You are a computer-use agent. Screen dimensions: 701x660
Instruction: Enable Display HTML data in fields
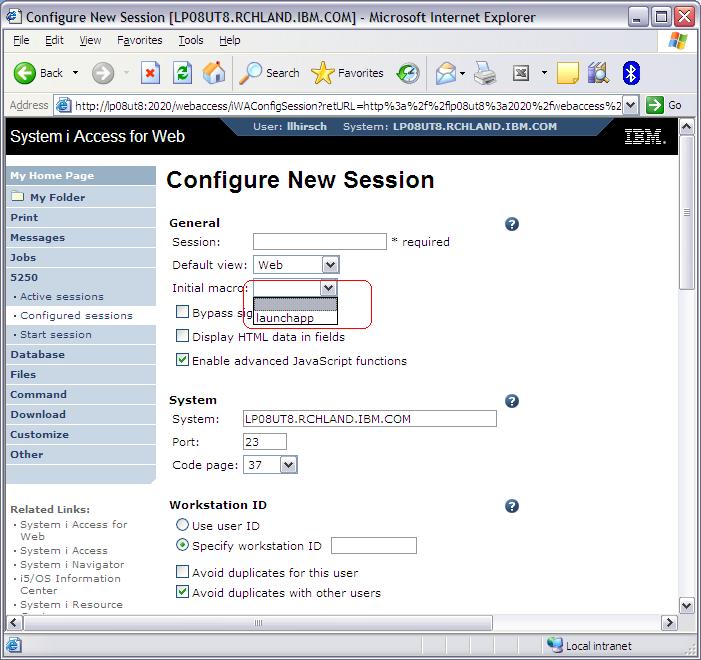pyautogui.click(x=182, y=335)
